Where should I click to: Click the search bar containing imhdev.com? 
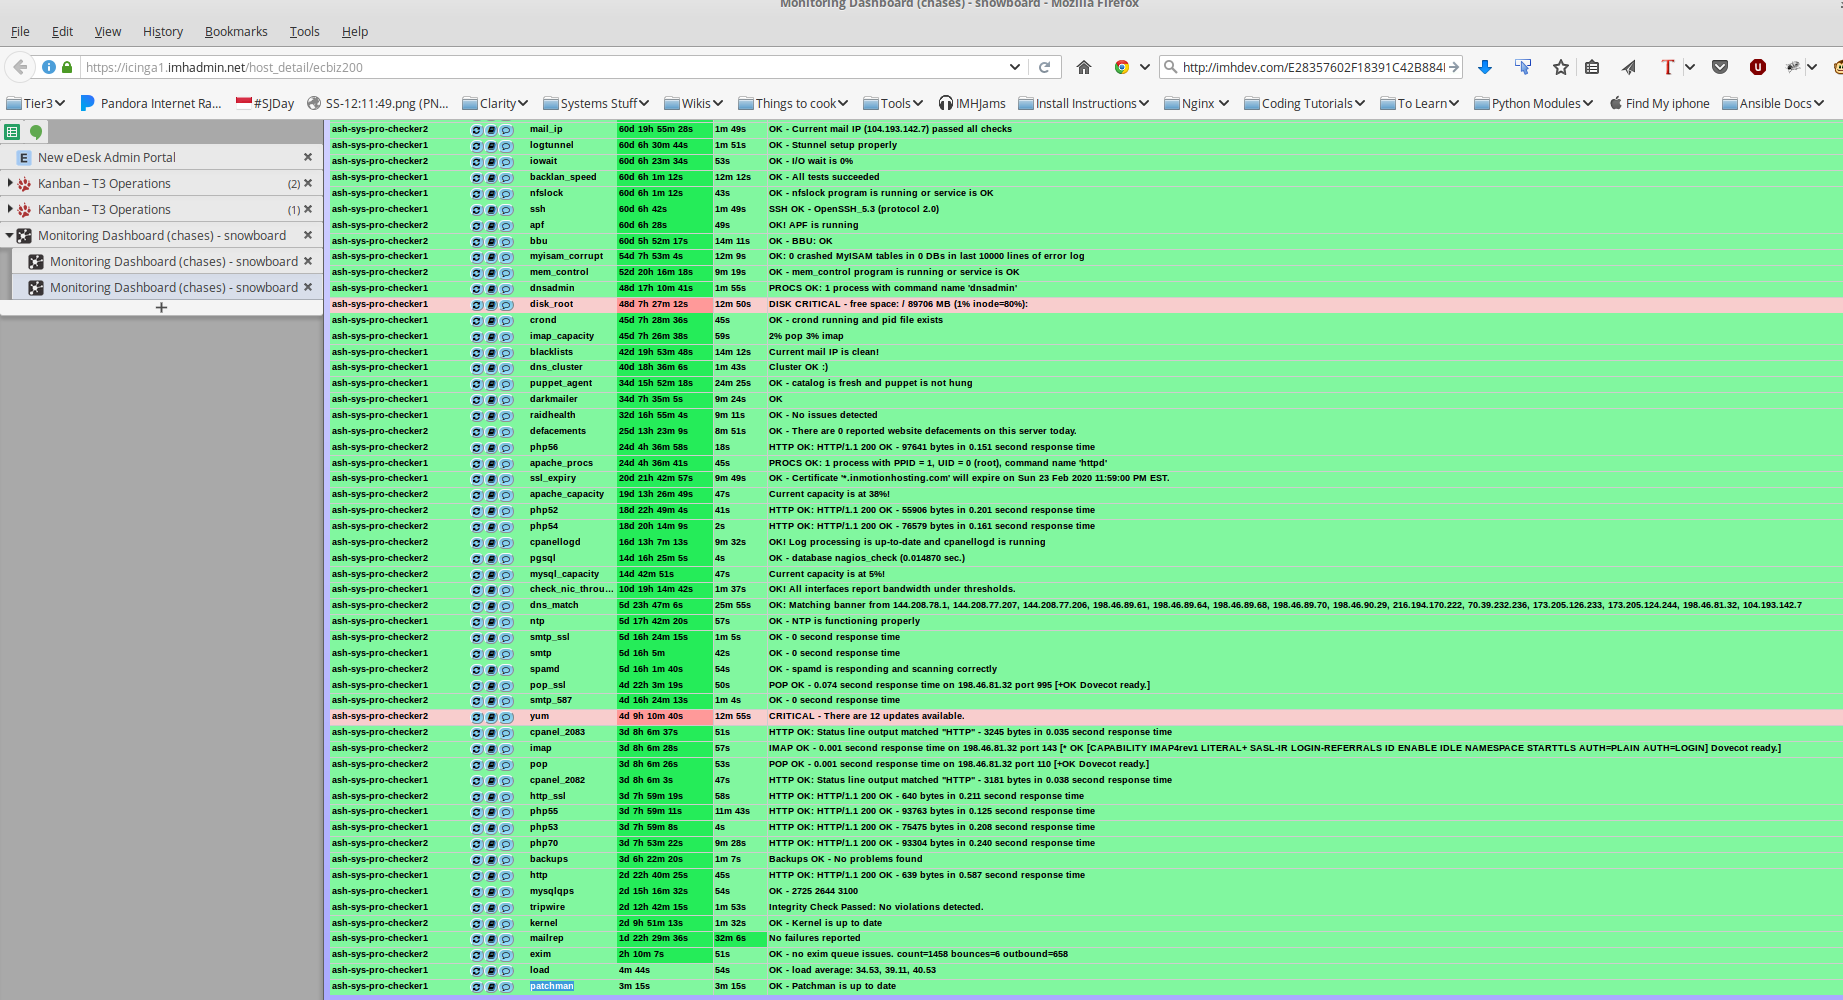tap(1310, 67)
